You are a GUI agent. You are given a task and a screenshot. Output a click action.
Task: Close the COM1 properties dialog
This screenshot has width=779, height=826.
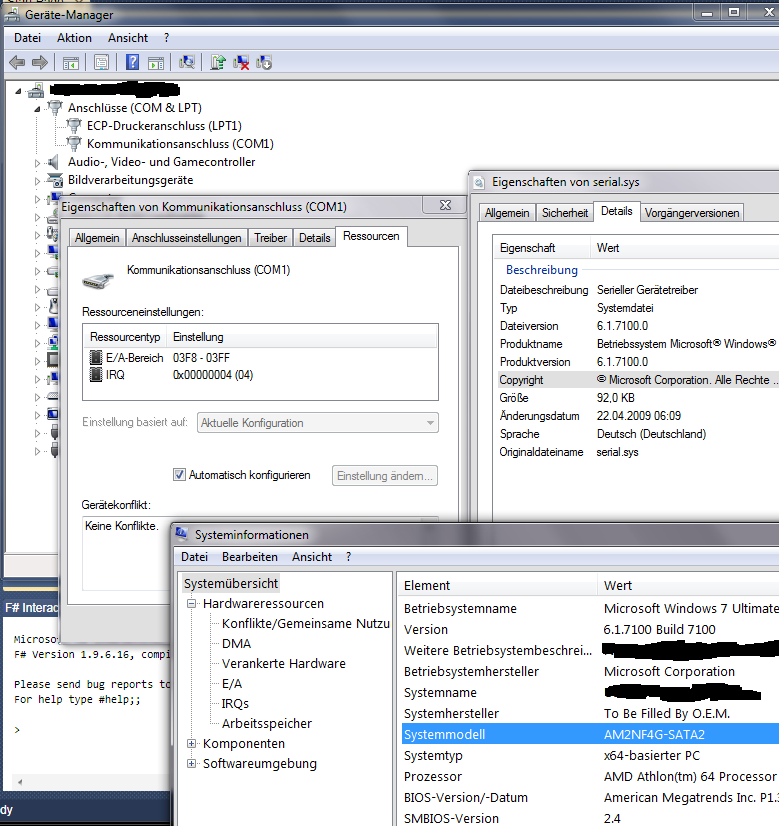(445, 205)
